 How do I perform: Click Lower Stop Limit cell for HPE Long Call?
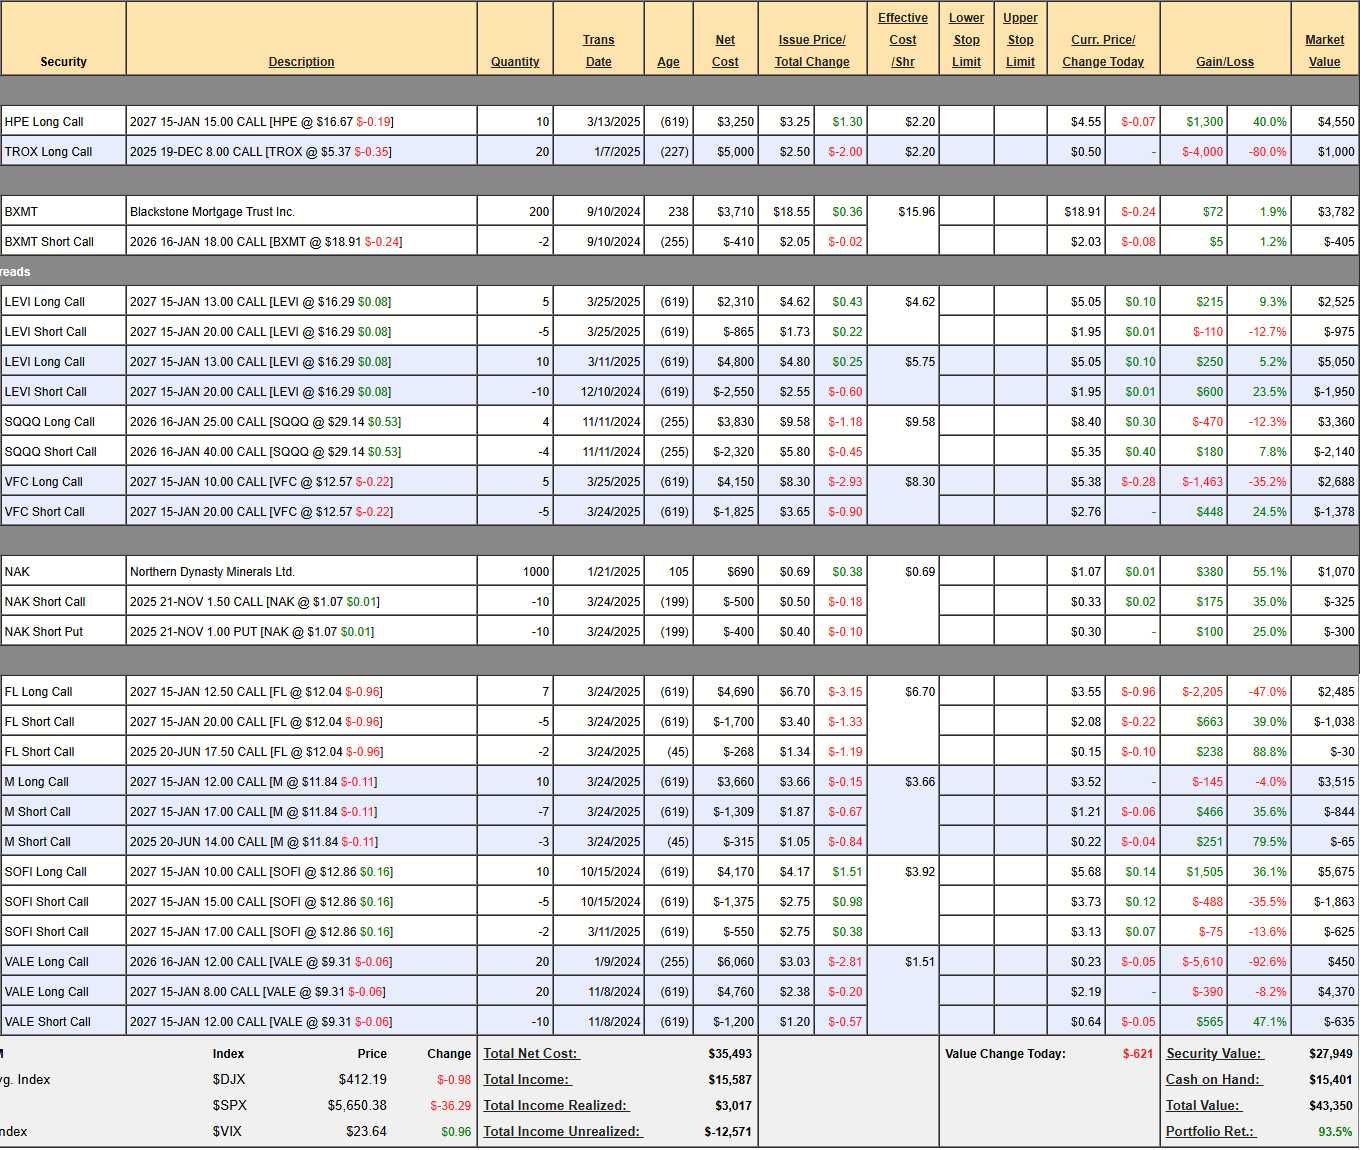click(x=966, y=122)
